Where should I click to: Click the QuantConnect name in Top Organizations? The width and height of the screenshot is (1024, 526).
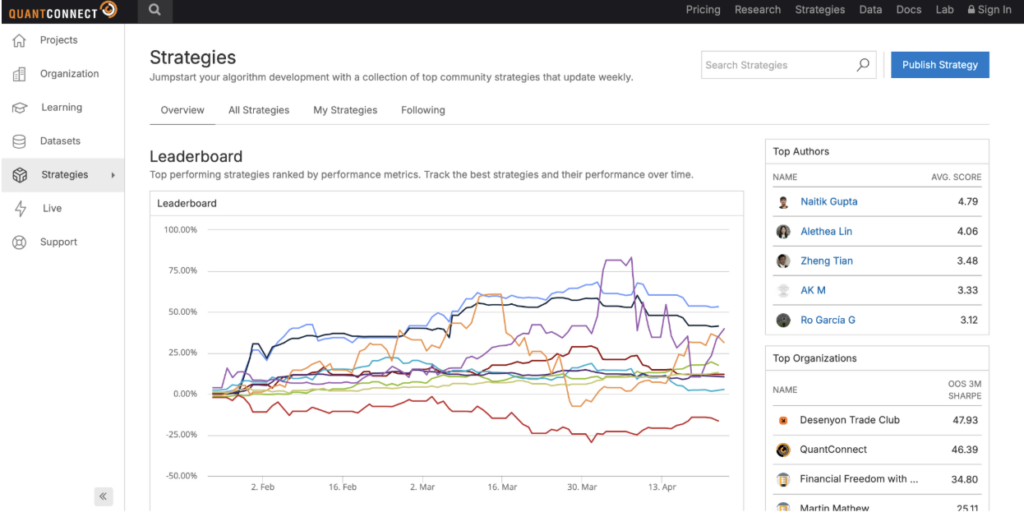coord(833,450)
